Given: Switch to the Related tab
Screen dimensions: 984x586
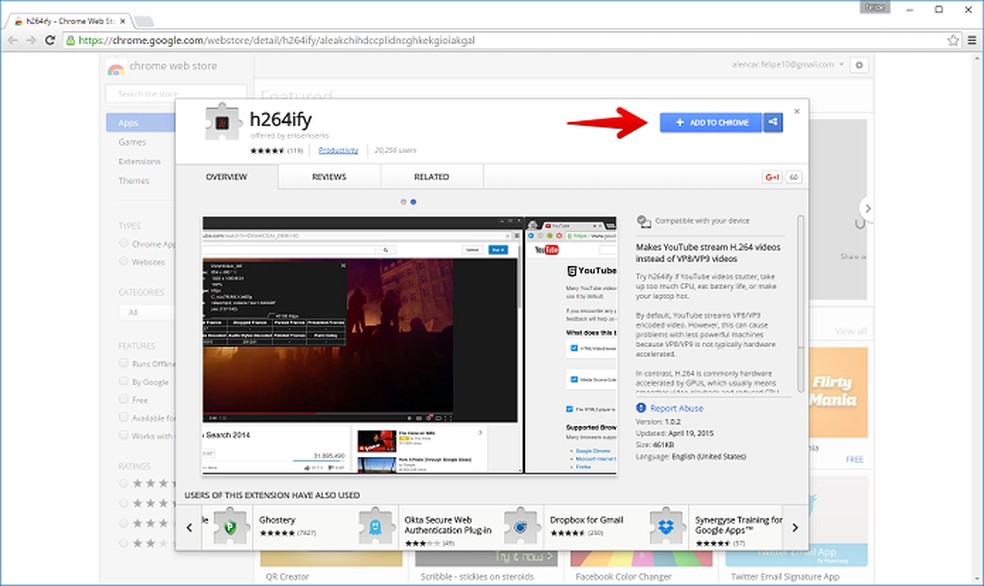Looking at the screenshot, I should click(x=431, y=177).
